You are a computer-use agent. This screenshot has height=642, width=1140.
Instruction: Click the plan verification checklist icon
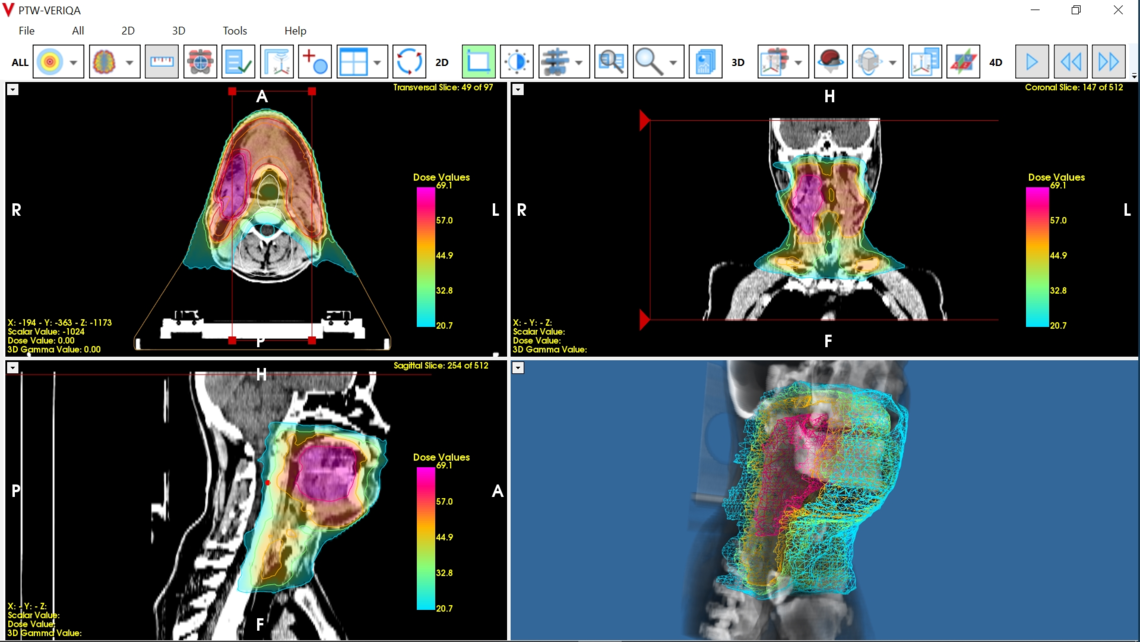tap(236, 61)
